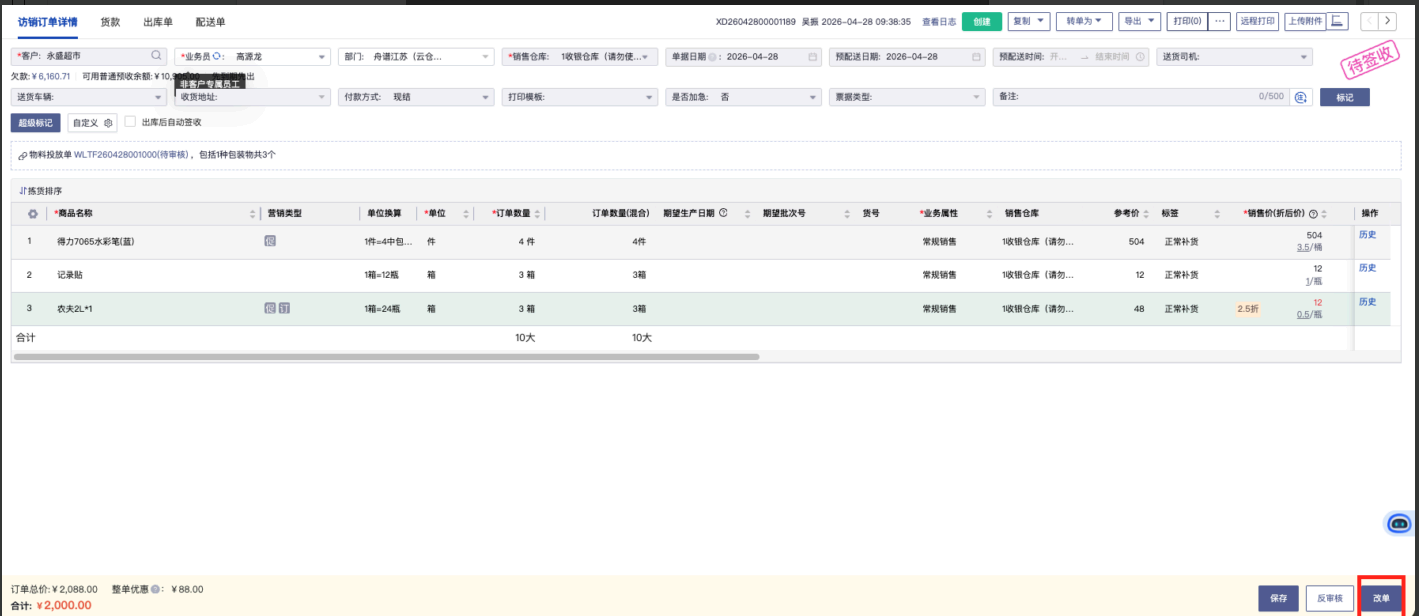
Task: Switch to 货款 tab
Action: click(110, 21)
